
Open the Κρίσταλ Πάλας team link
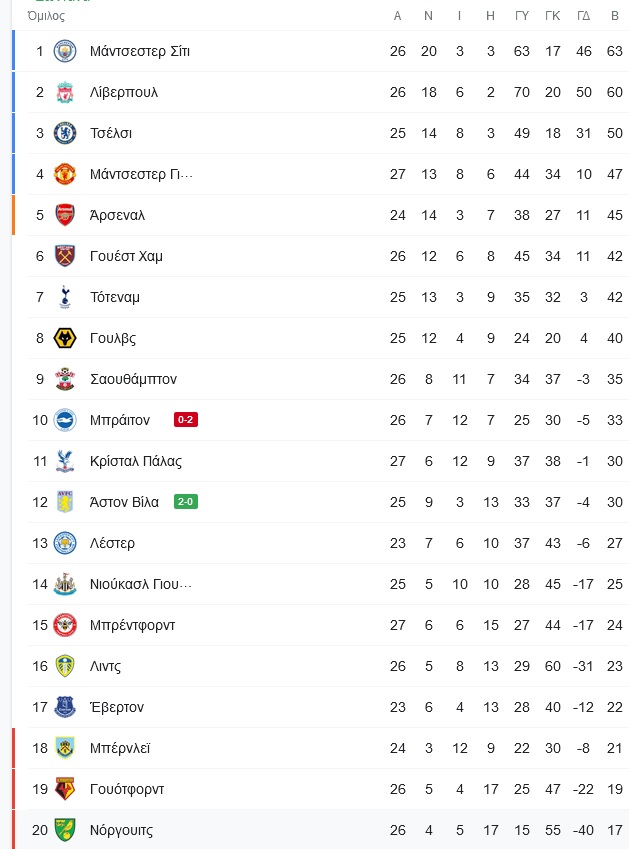coord(136,461)
